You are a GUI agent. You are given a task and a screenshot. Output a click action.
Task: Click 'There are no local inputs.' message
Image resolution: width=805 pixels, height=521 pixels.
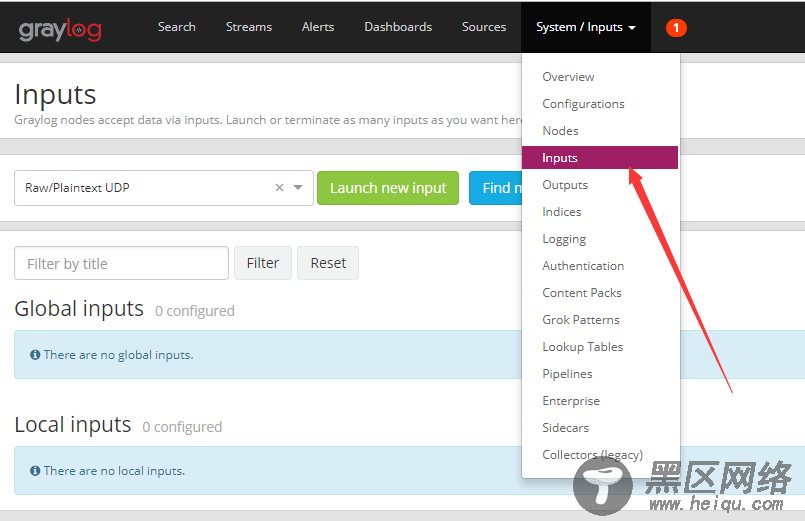click(x=114, y=471)
